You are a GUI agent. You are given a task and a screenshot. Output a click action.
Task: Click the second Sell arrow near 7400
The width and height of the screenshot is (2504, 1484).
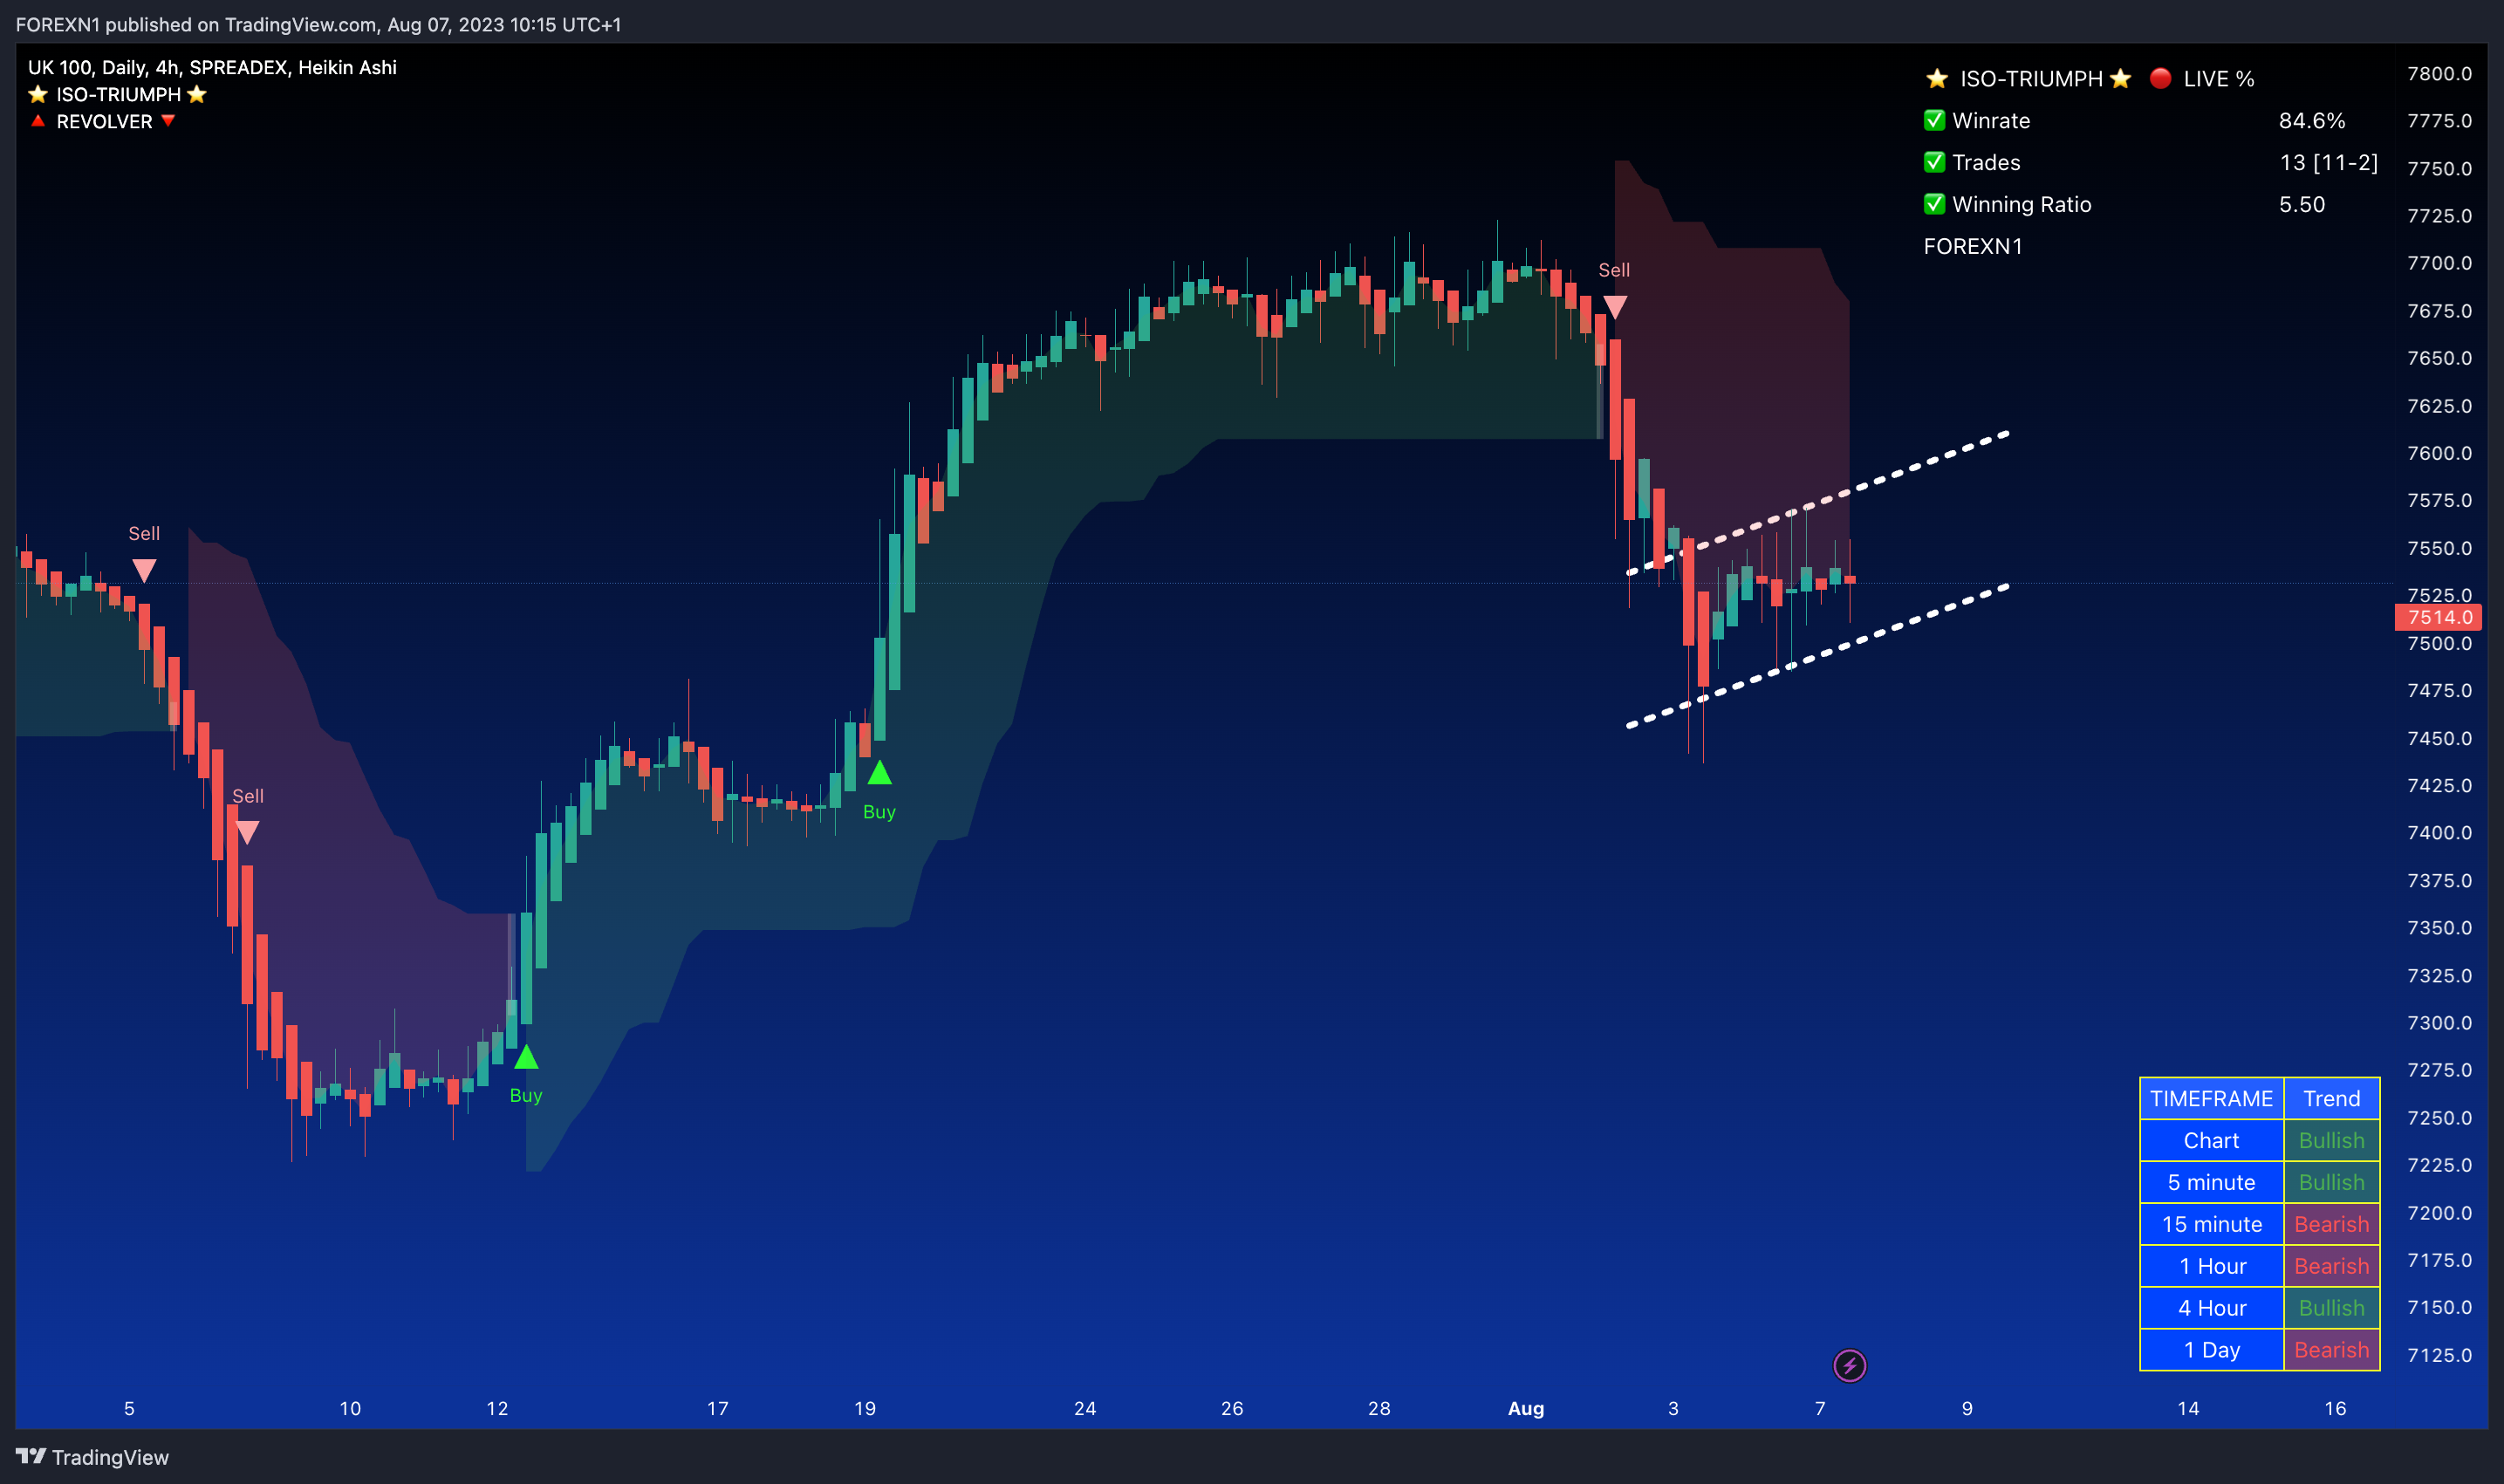tap(248, 833)
